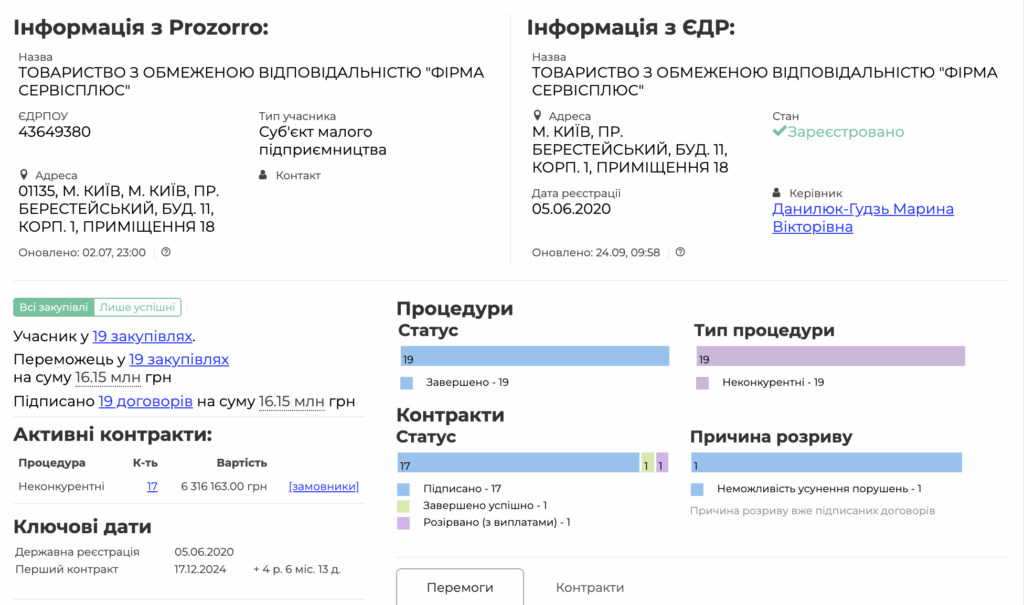This screenshot has height=605, width=1024.
Task: Open the 19 договорів link
Action: (145, 401)
